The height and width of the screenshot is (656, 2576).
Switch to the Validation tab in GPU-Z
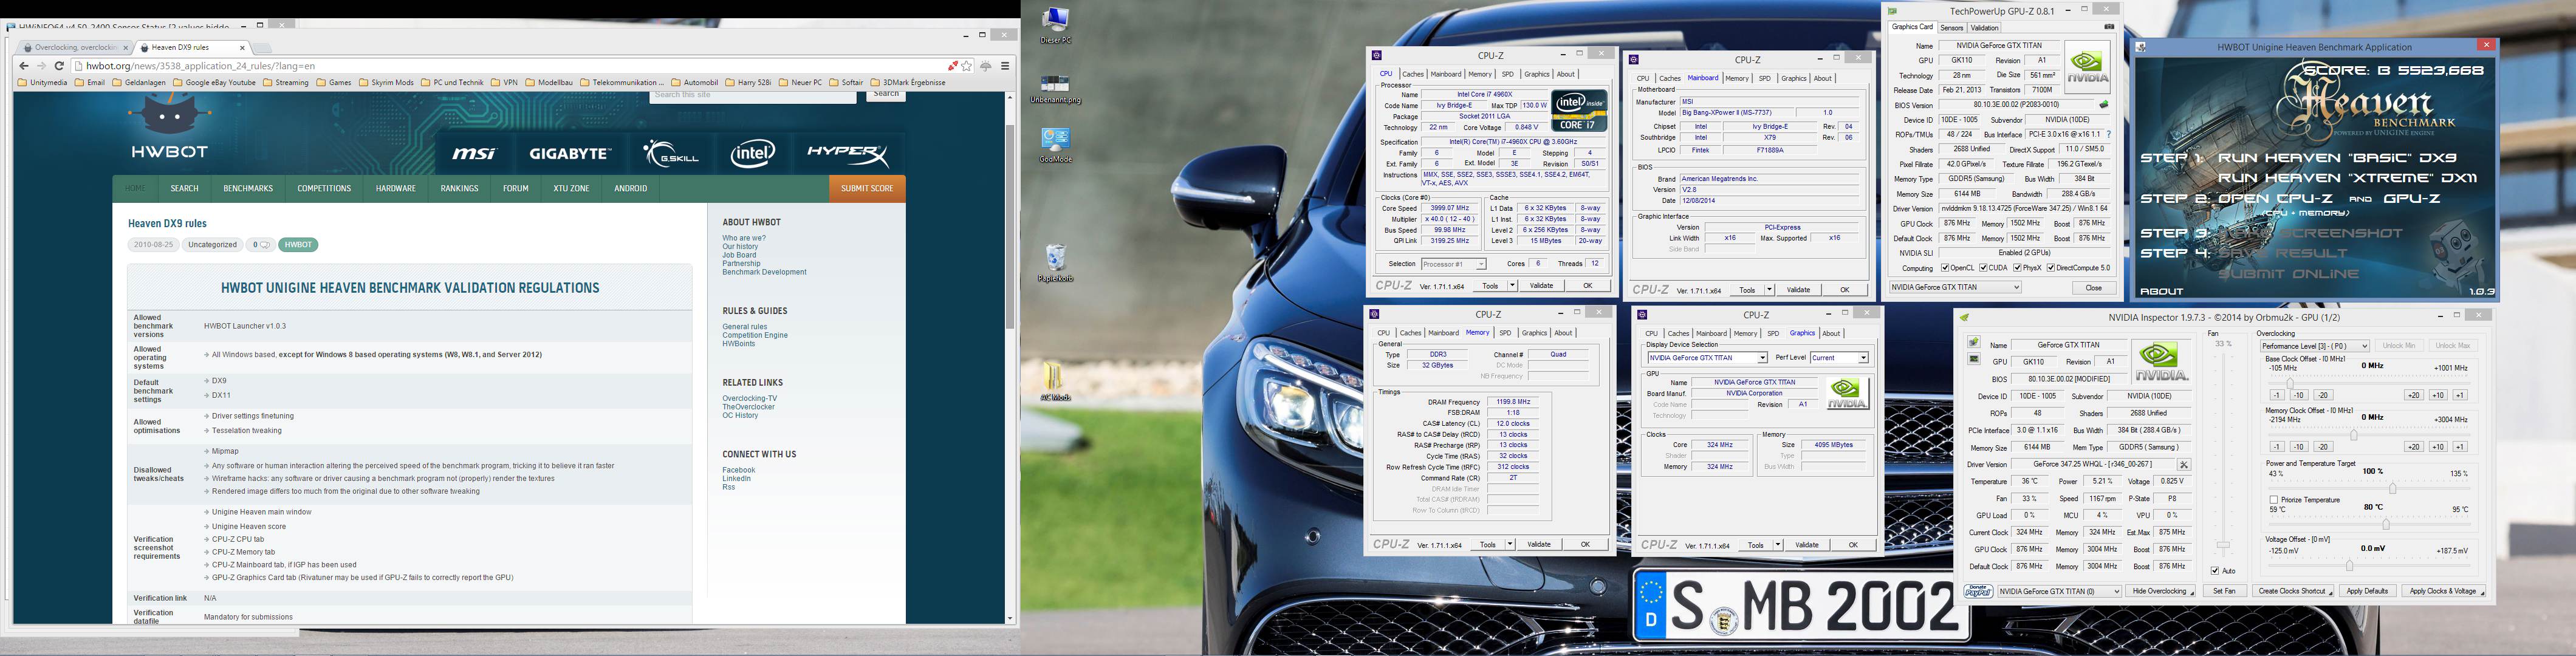click(x=1984, y=28)
